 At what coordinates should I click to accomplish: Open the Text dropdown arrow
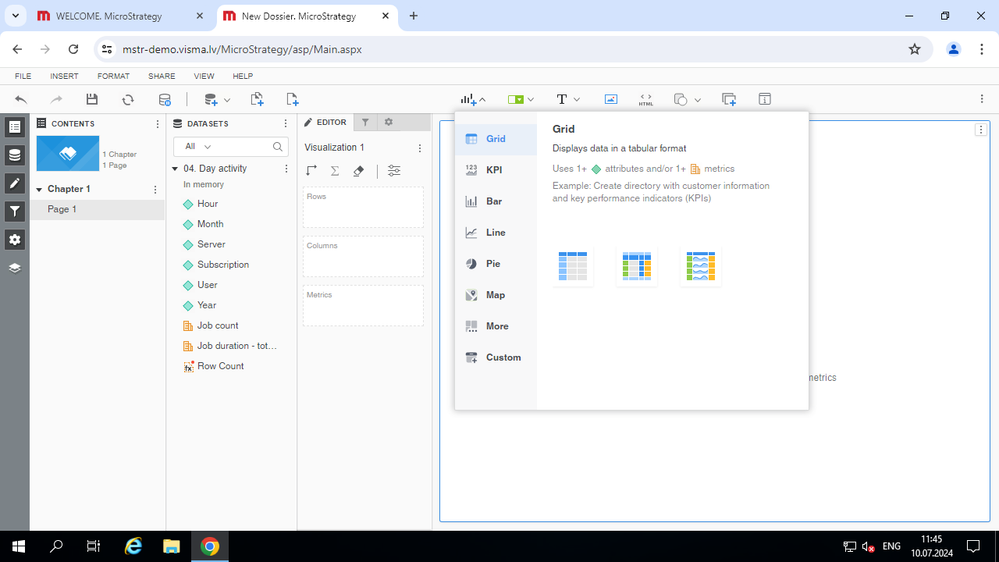577,100
